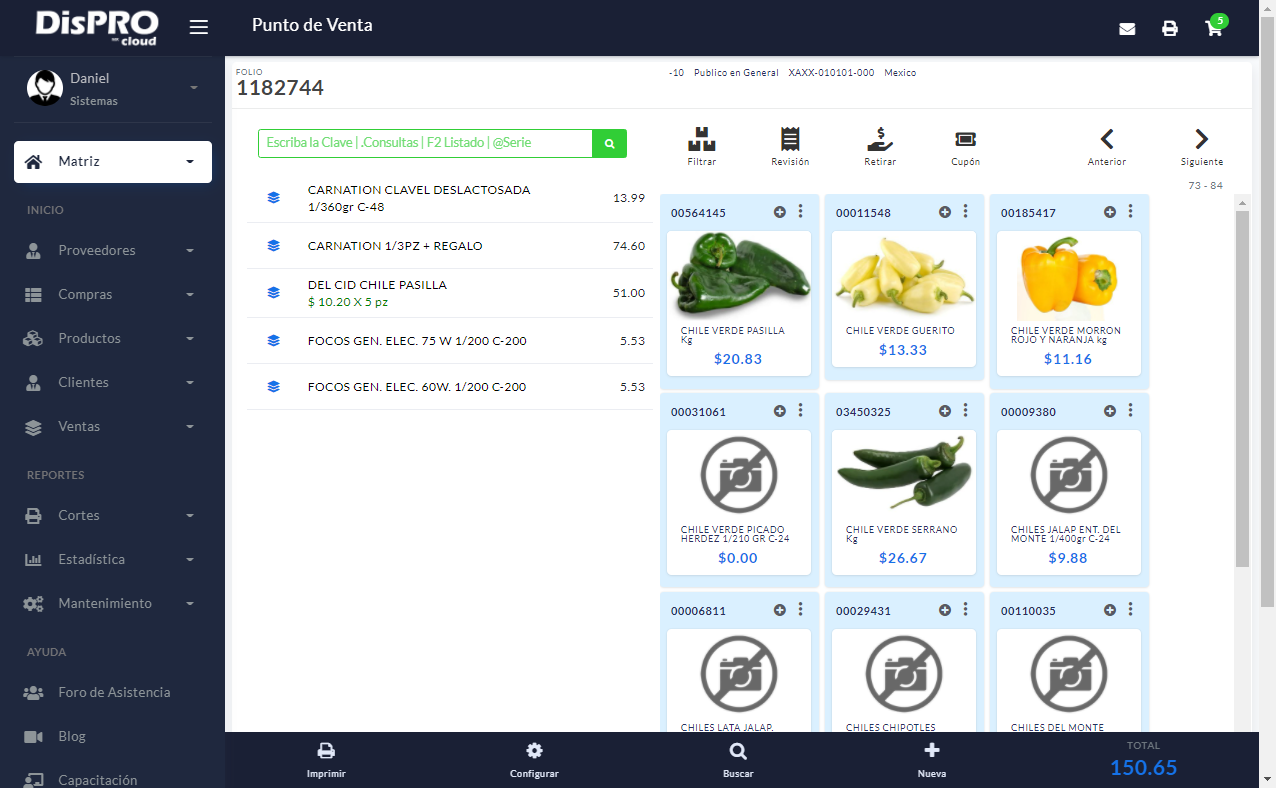
Task: Open the shopping cart showing 5 items
Action: pos(1213,29)
